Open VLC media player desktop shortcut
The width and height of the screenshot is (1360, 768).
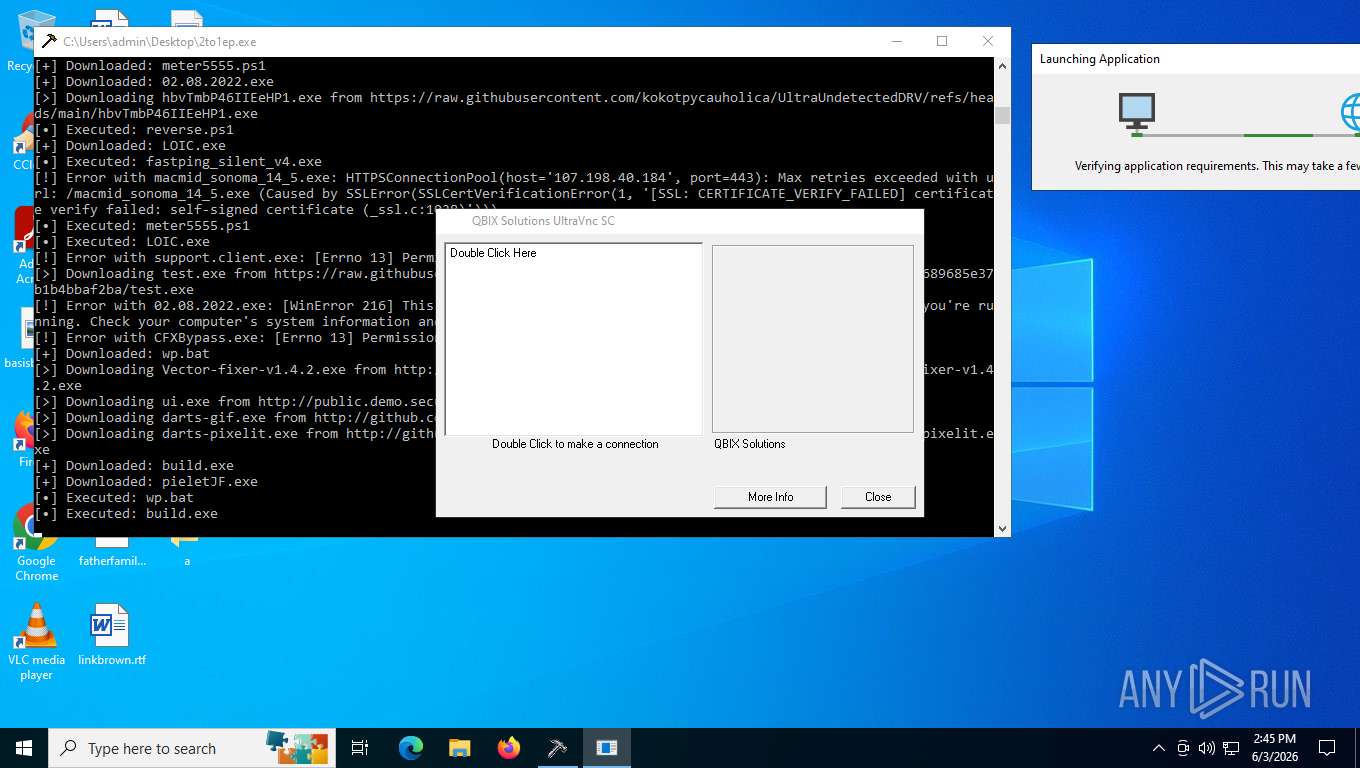[x=36, y=642]
